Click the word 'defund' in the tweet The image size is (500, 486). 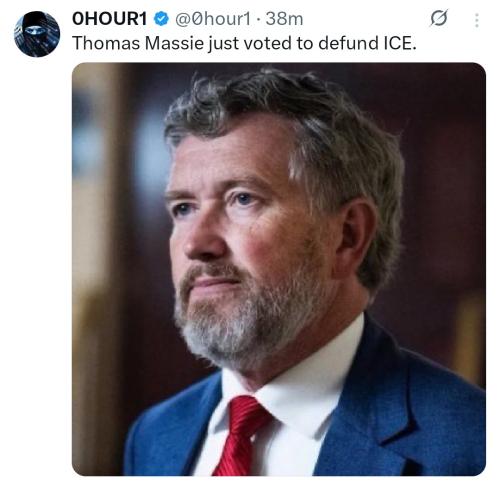point(348,43)
